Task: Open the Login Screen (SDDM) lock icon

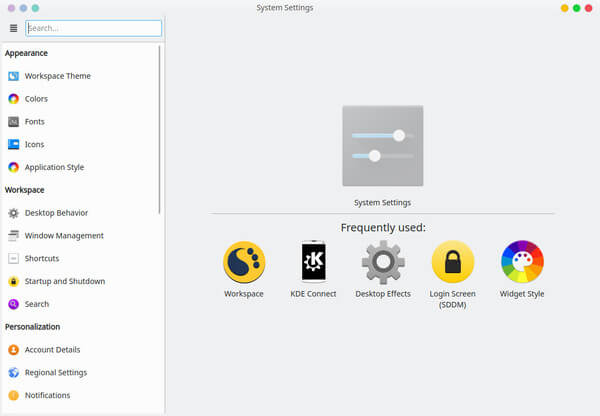Action: pyautogui.click(x=453, y=262)
